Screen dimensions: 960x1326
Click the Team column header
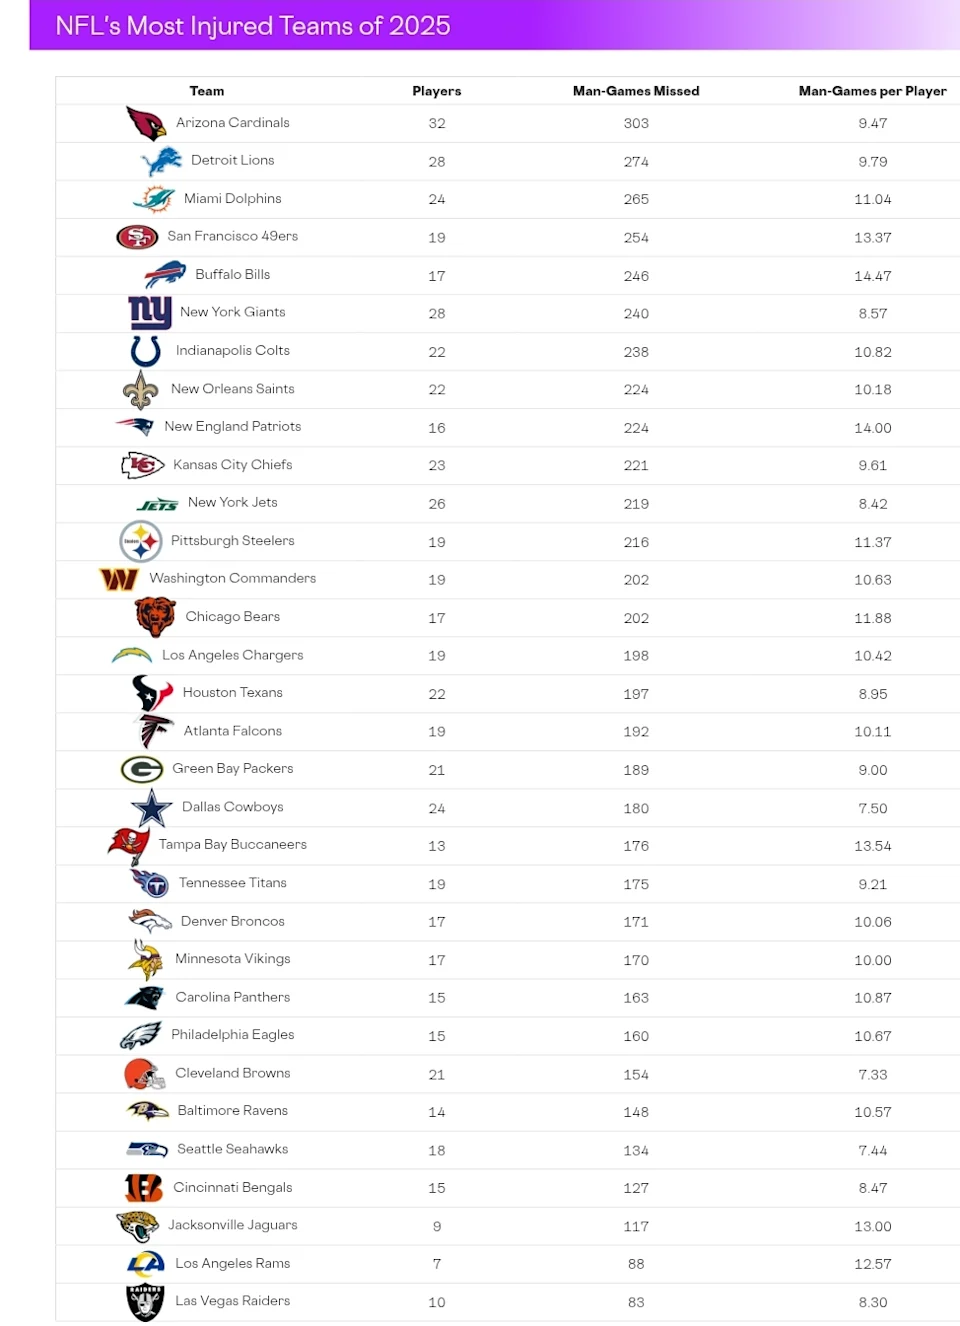click(207, 91)
